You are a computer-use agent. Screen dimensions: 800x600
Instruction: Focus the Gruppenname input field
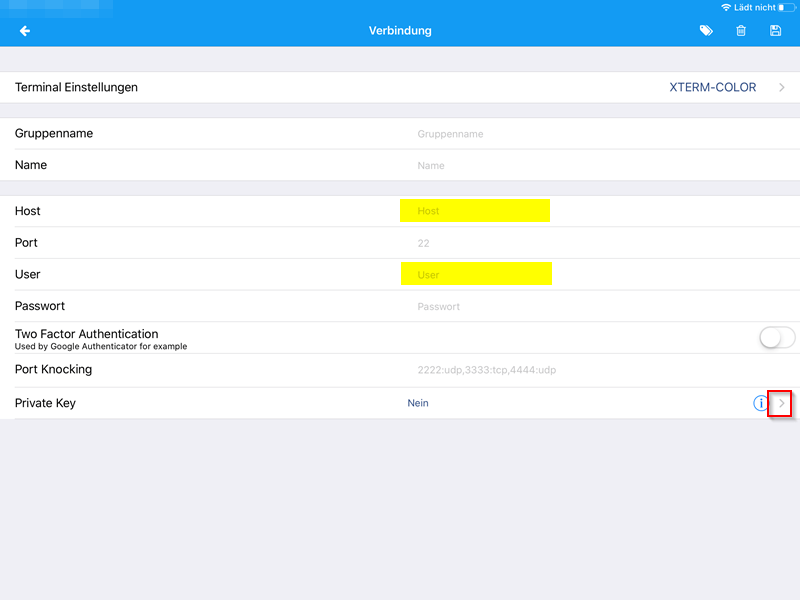coord(500,134)
